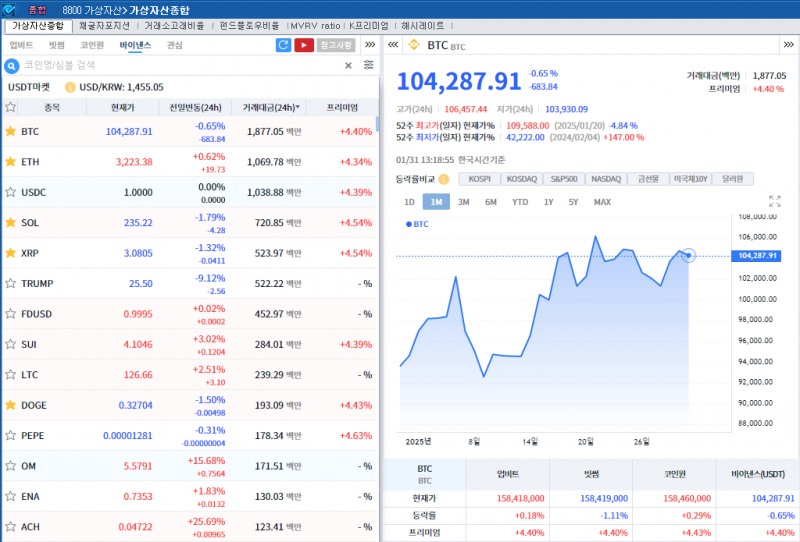Switch to the 업비트 exchange tab

(21, 45)
